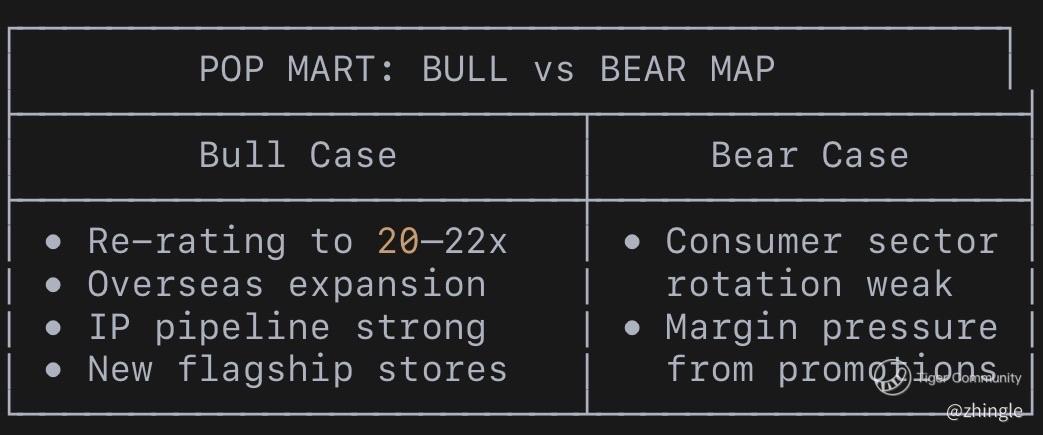Click the highlighted orange number 20
Image resolution: width=1043 pixels, height=435 pixels.
[x=398, y=241]
